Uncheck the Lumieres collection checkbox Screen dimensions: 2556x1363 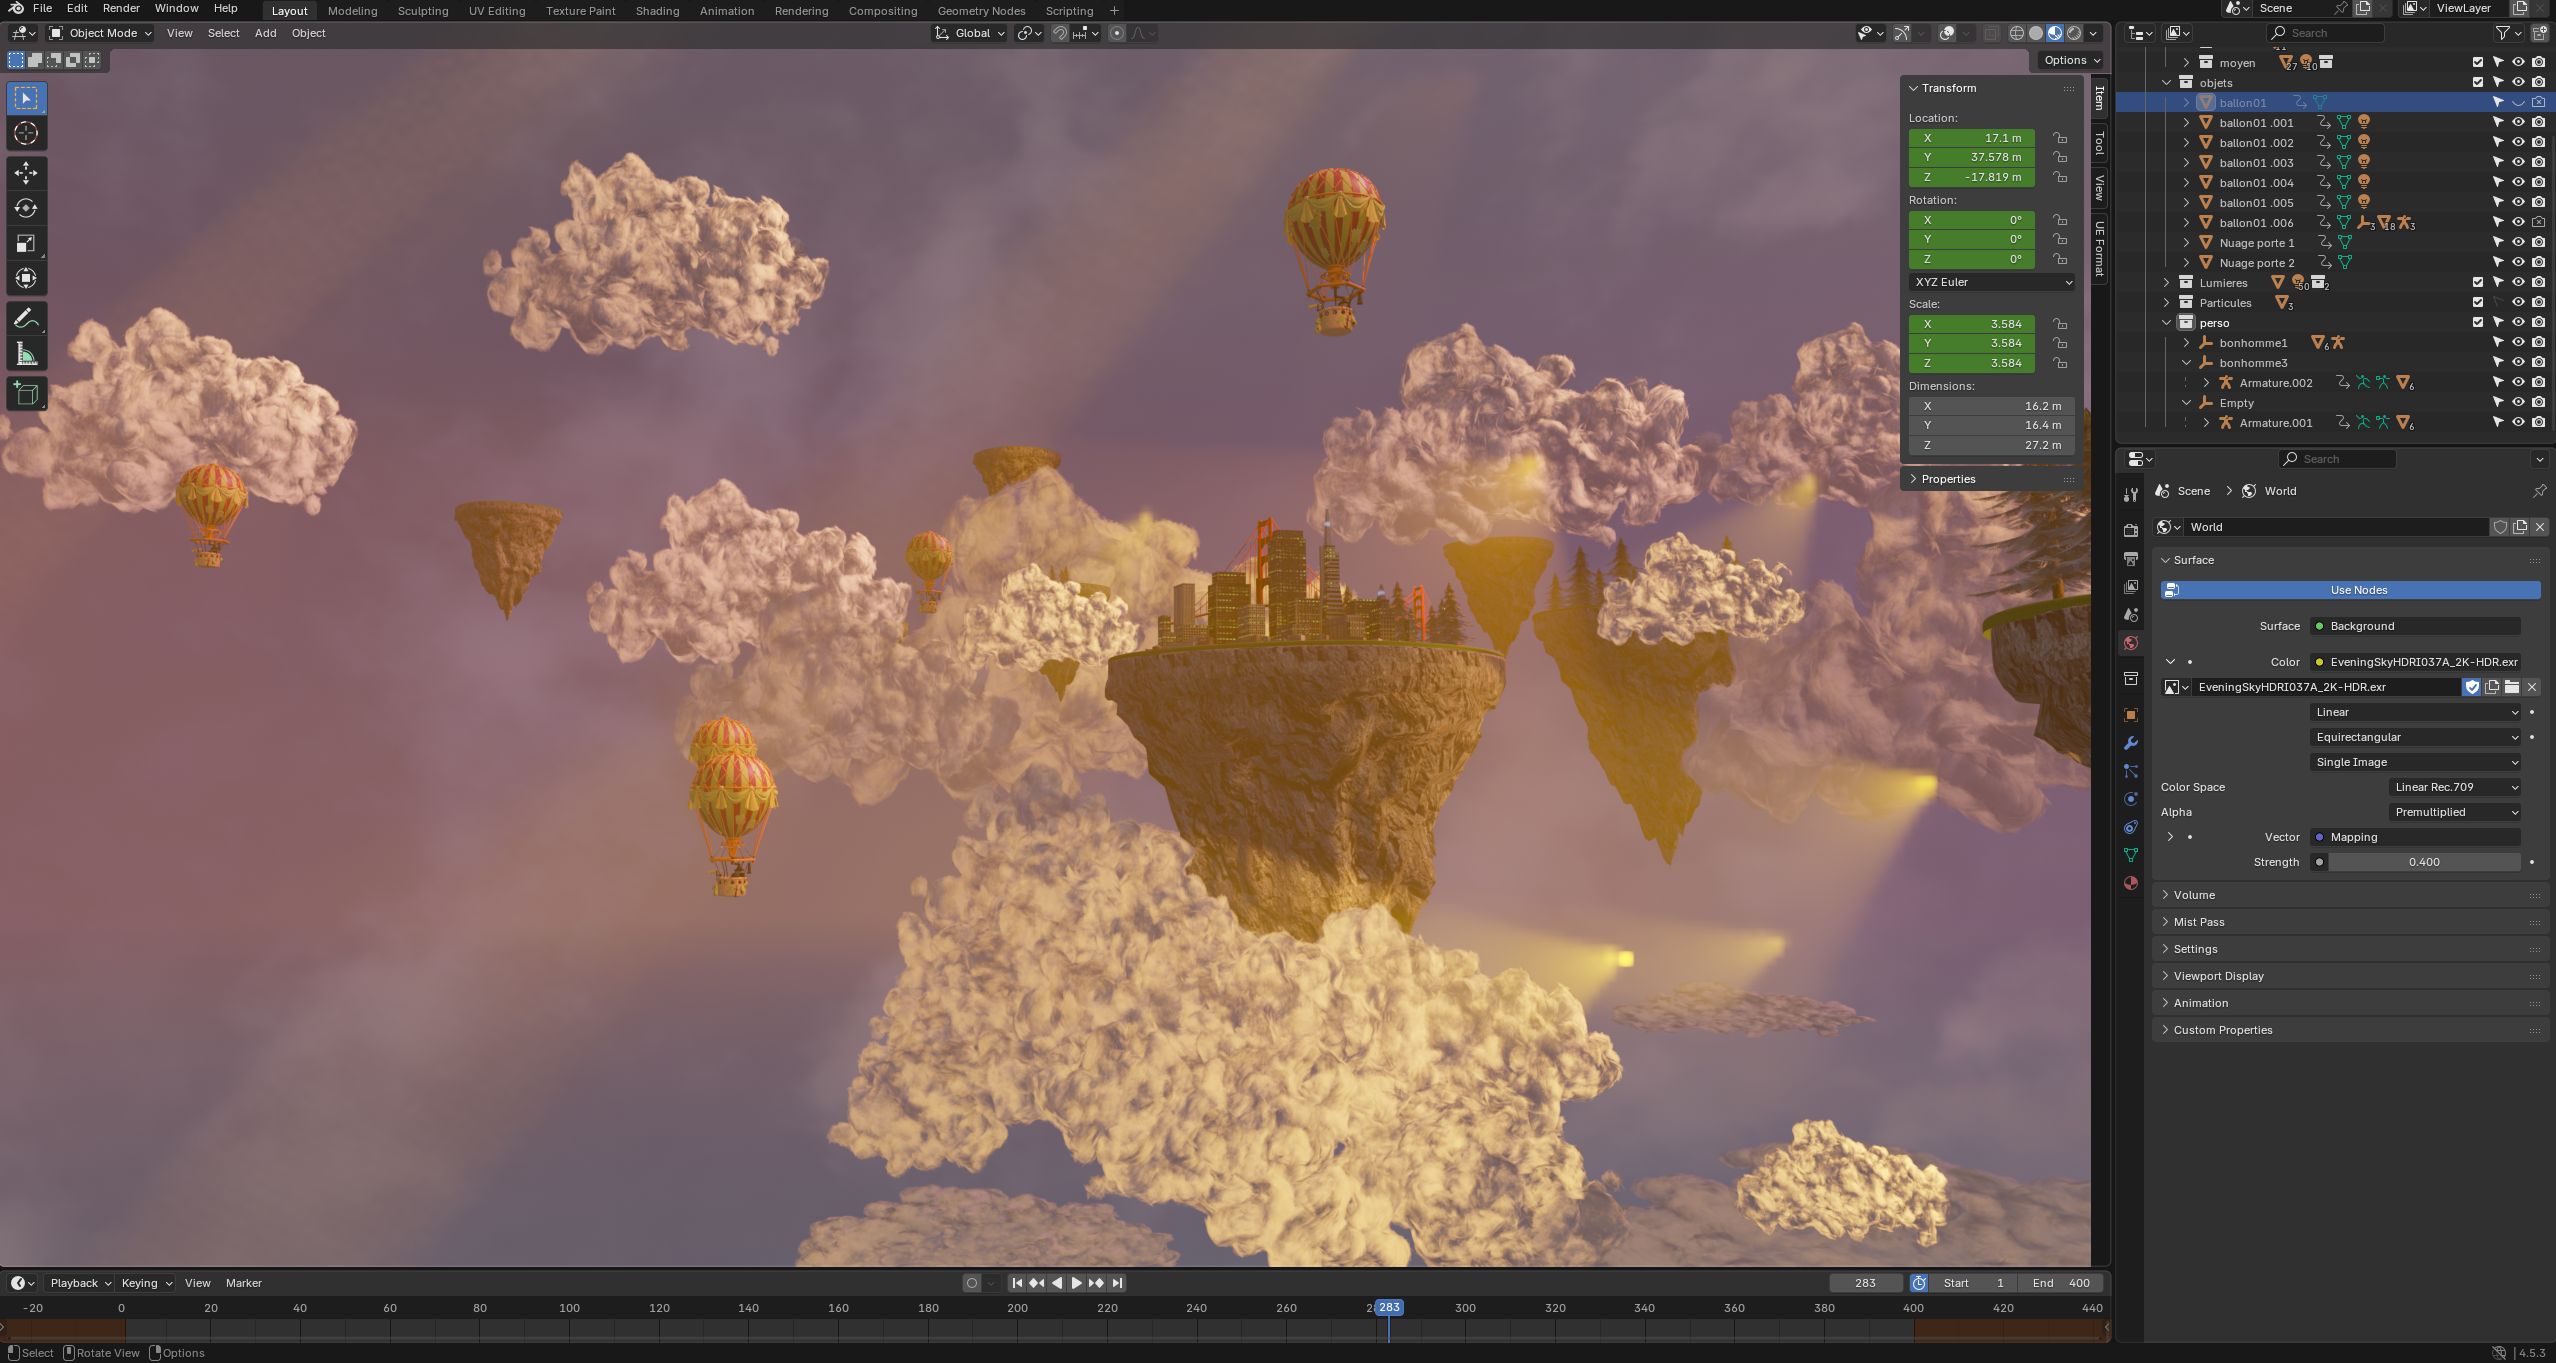coord(2478,282)
